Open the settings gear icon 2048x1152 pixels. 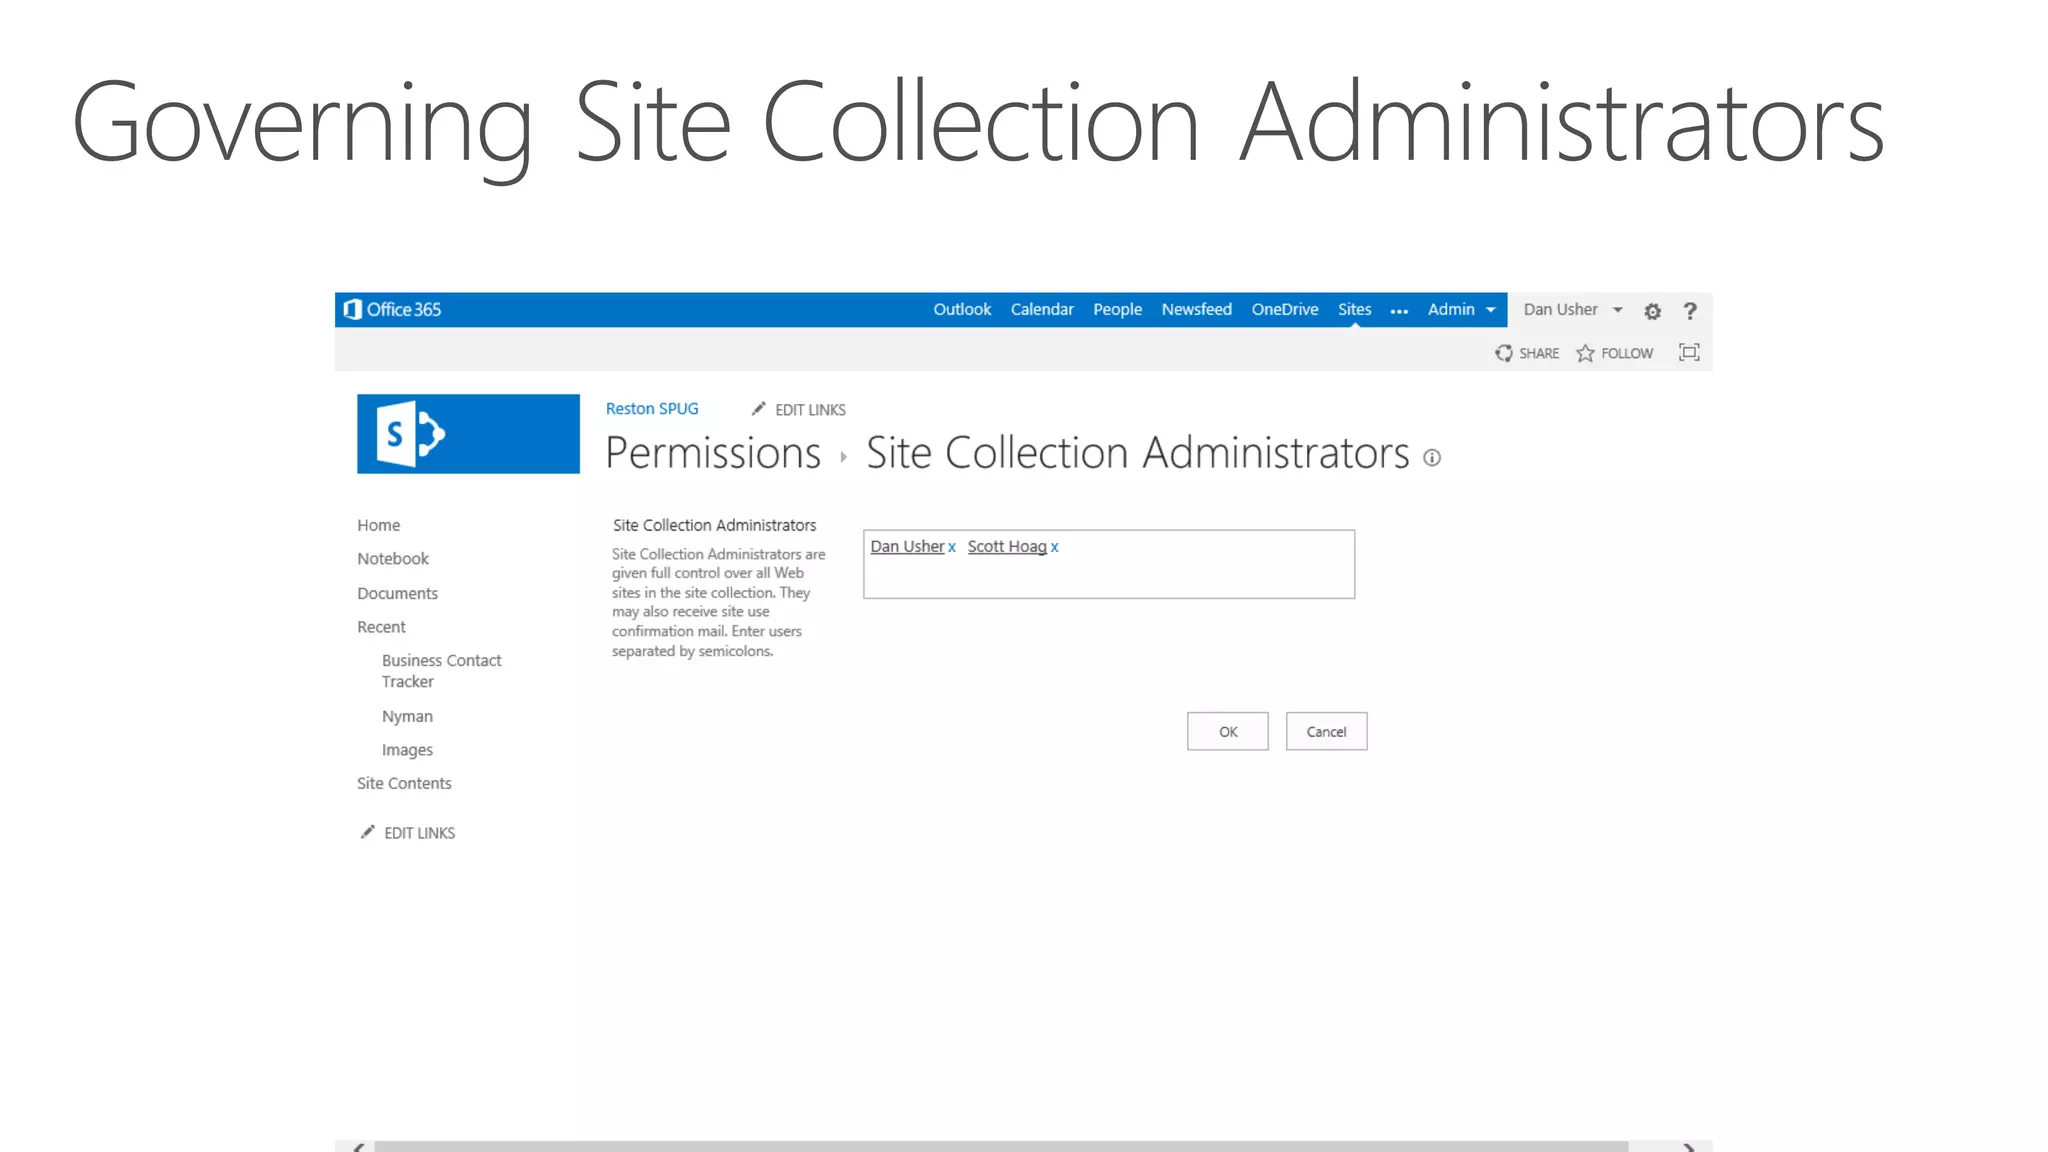tap(1652, 311)
